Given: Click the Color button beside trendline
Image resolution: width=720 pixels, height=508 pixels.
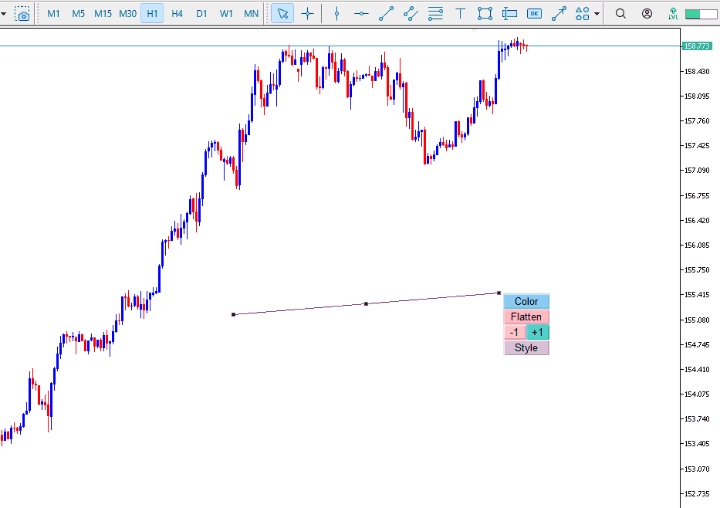Looking at the screenshot, I should [526, 301].
